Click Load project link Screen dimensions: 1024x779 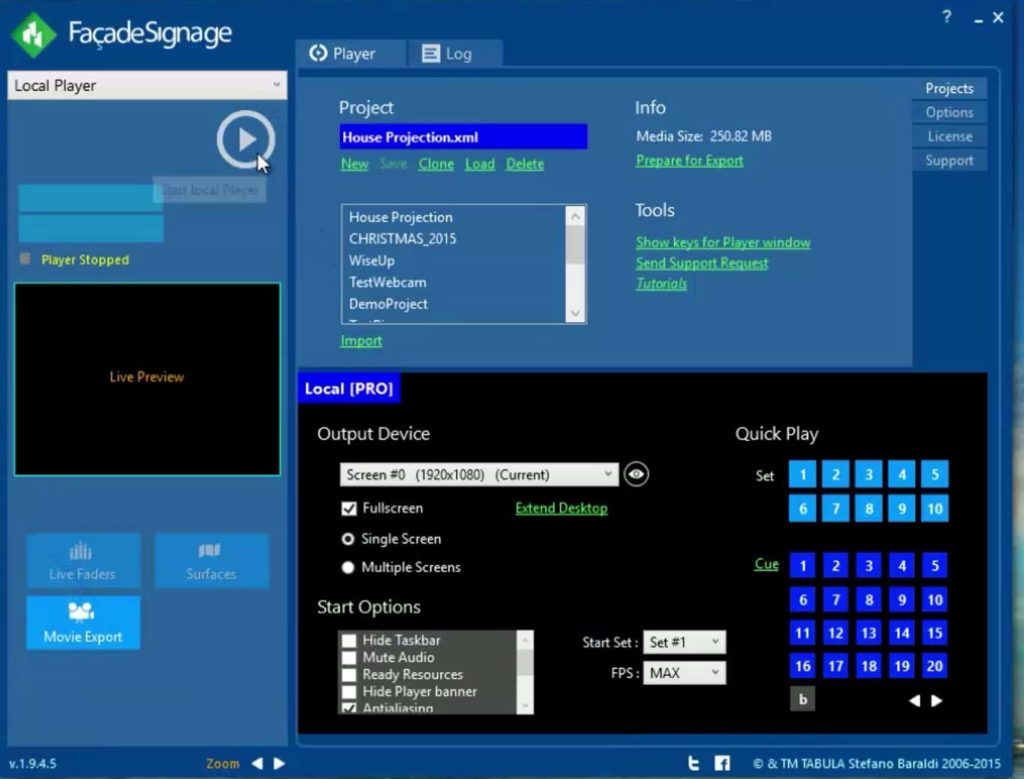pyautogui.click(x=479, y=164)
